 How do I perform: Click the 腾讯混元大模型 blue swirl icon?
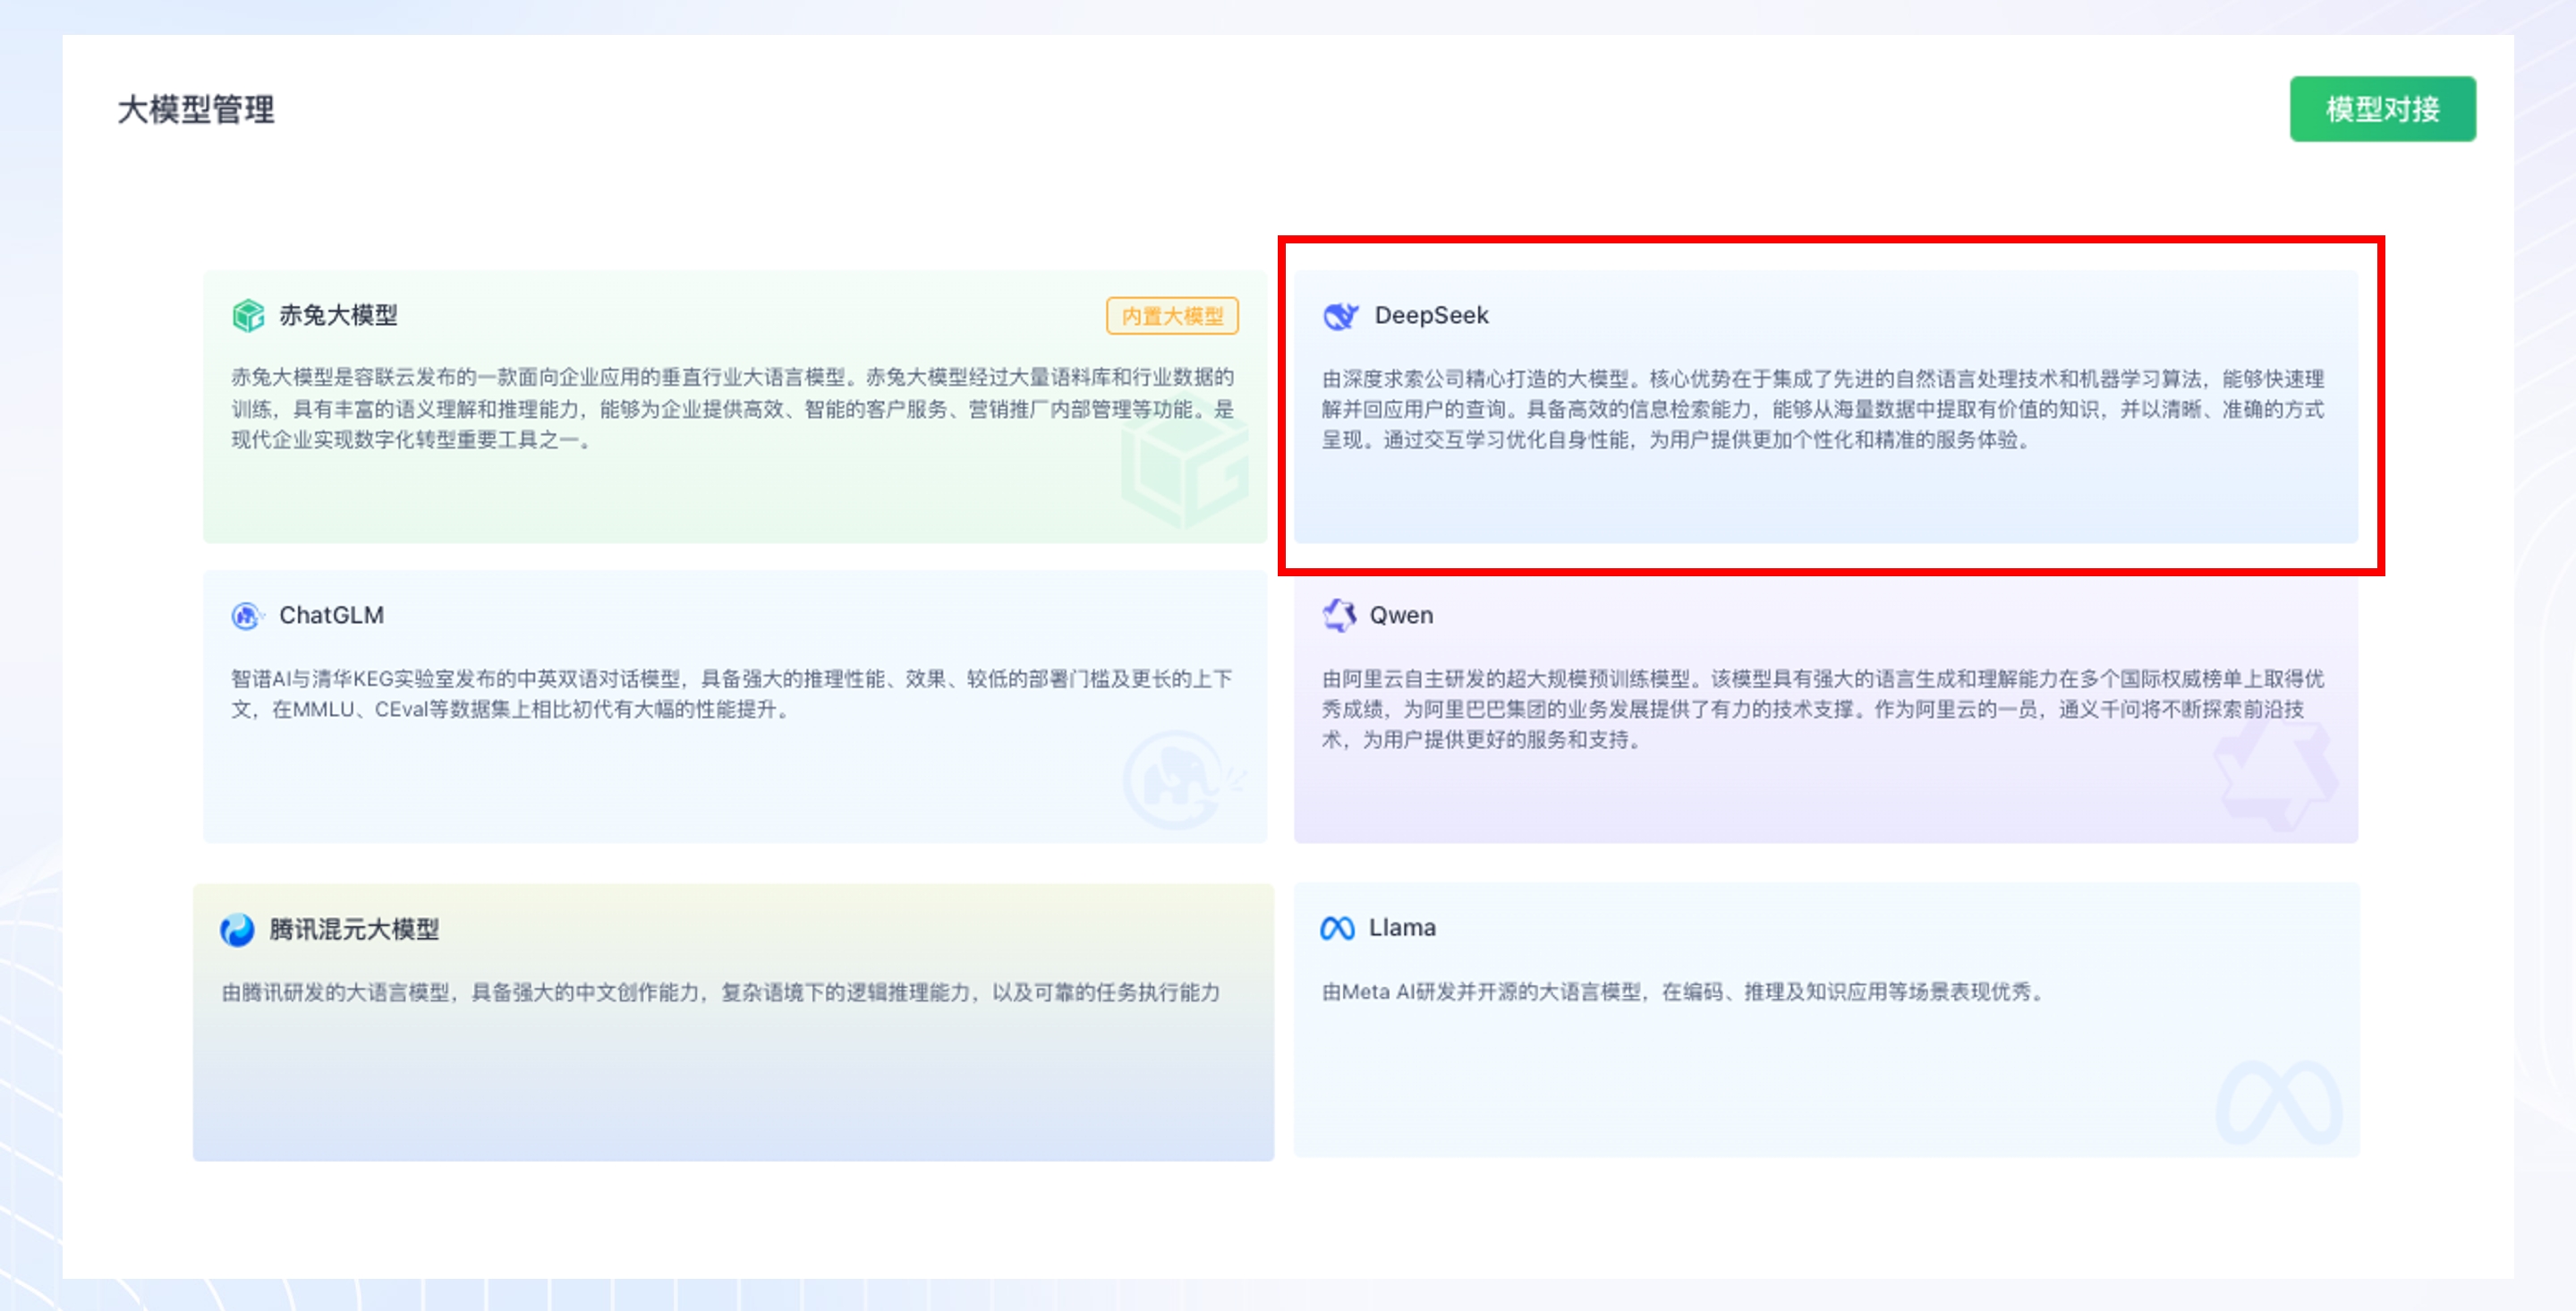click(x=237, y=930)
